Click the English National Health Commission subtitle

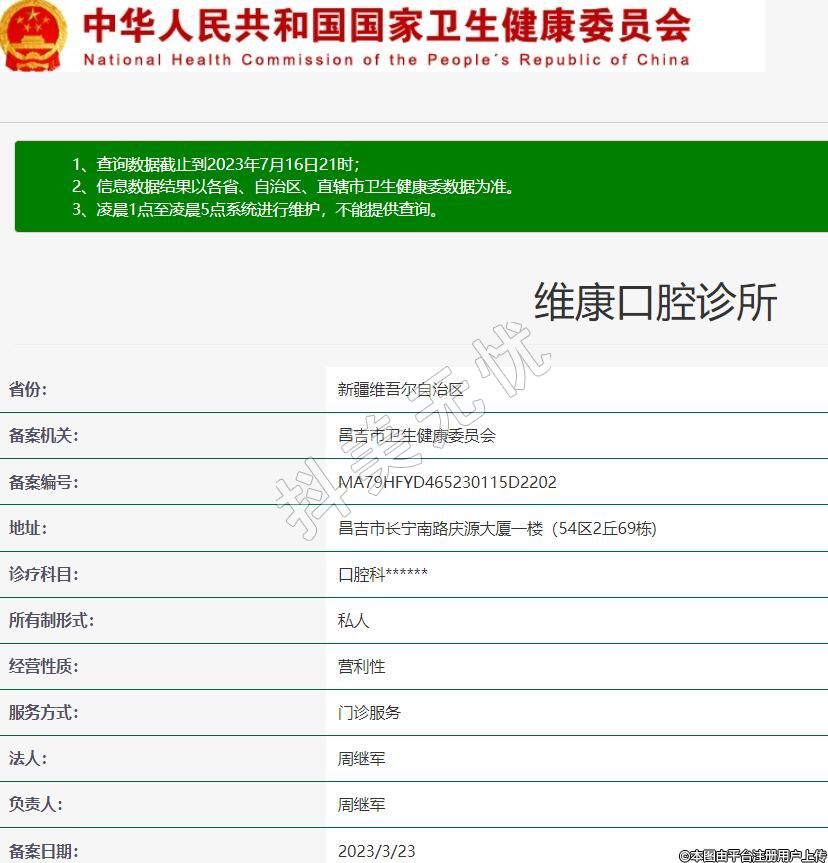pos(386,60)
